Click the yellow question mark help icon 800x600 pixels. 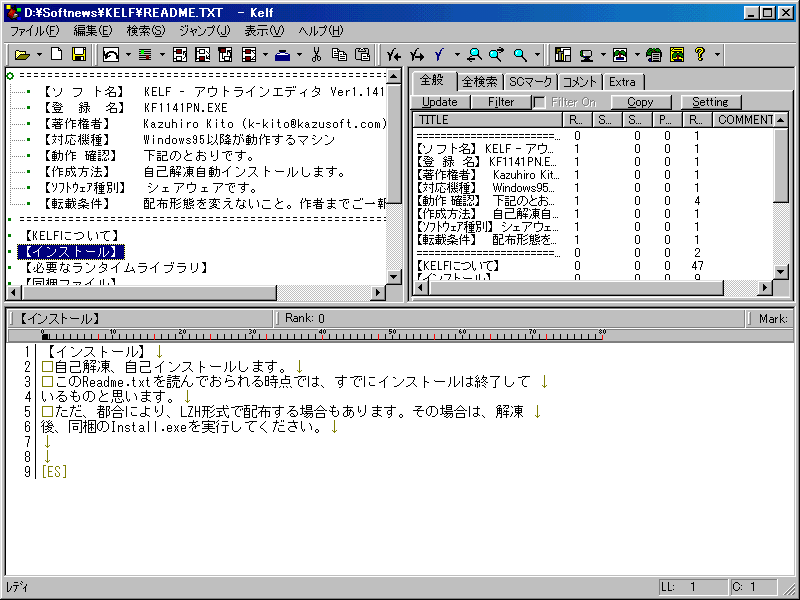(700, 55)
